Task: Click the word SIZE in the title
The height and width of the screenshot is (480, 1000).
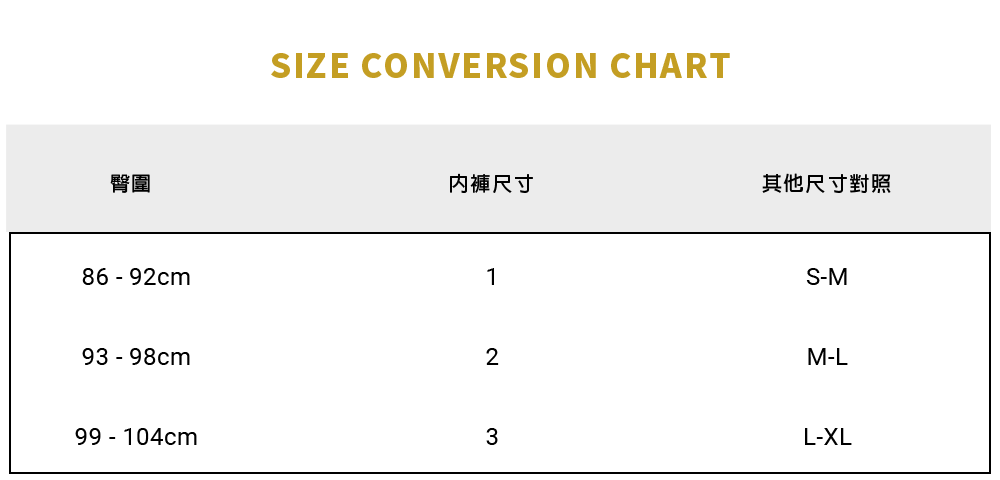Action: 310,66
